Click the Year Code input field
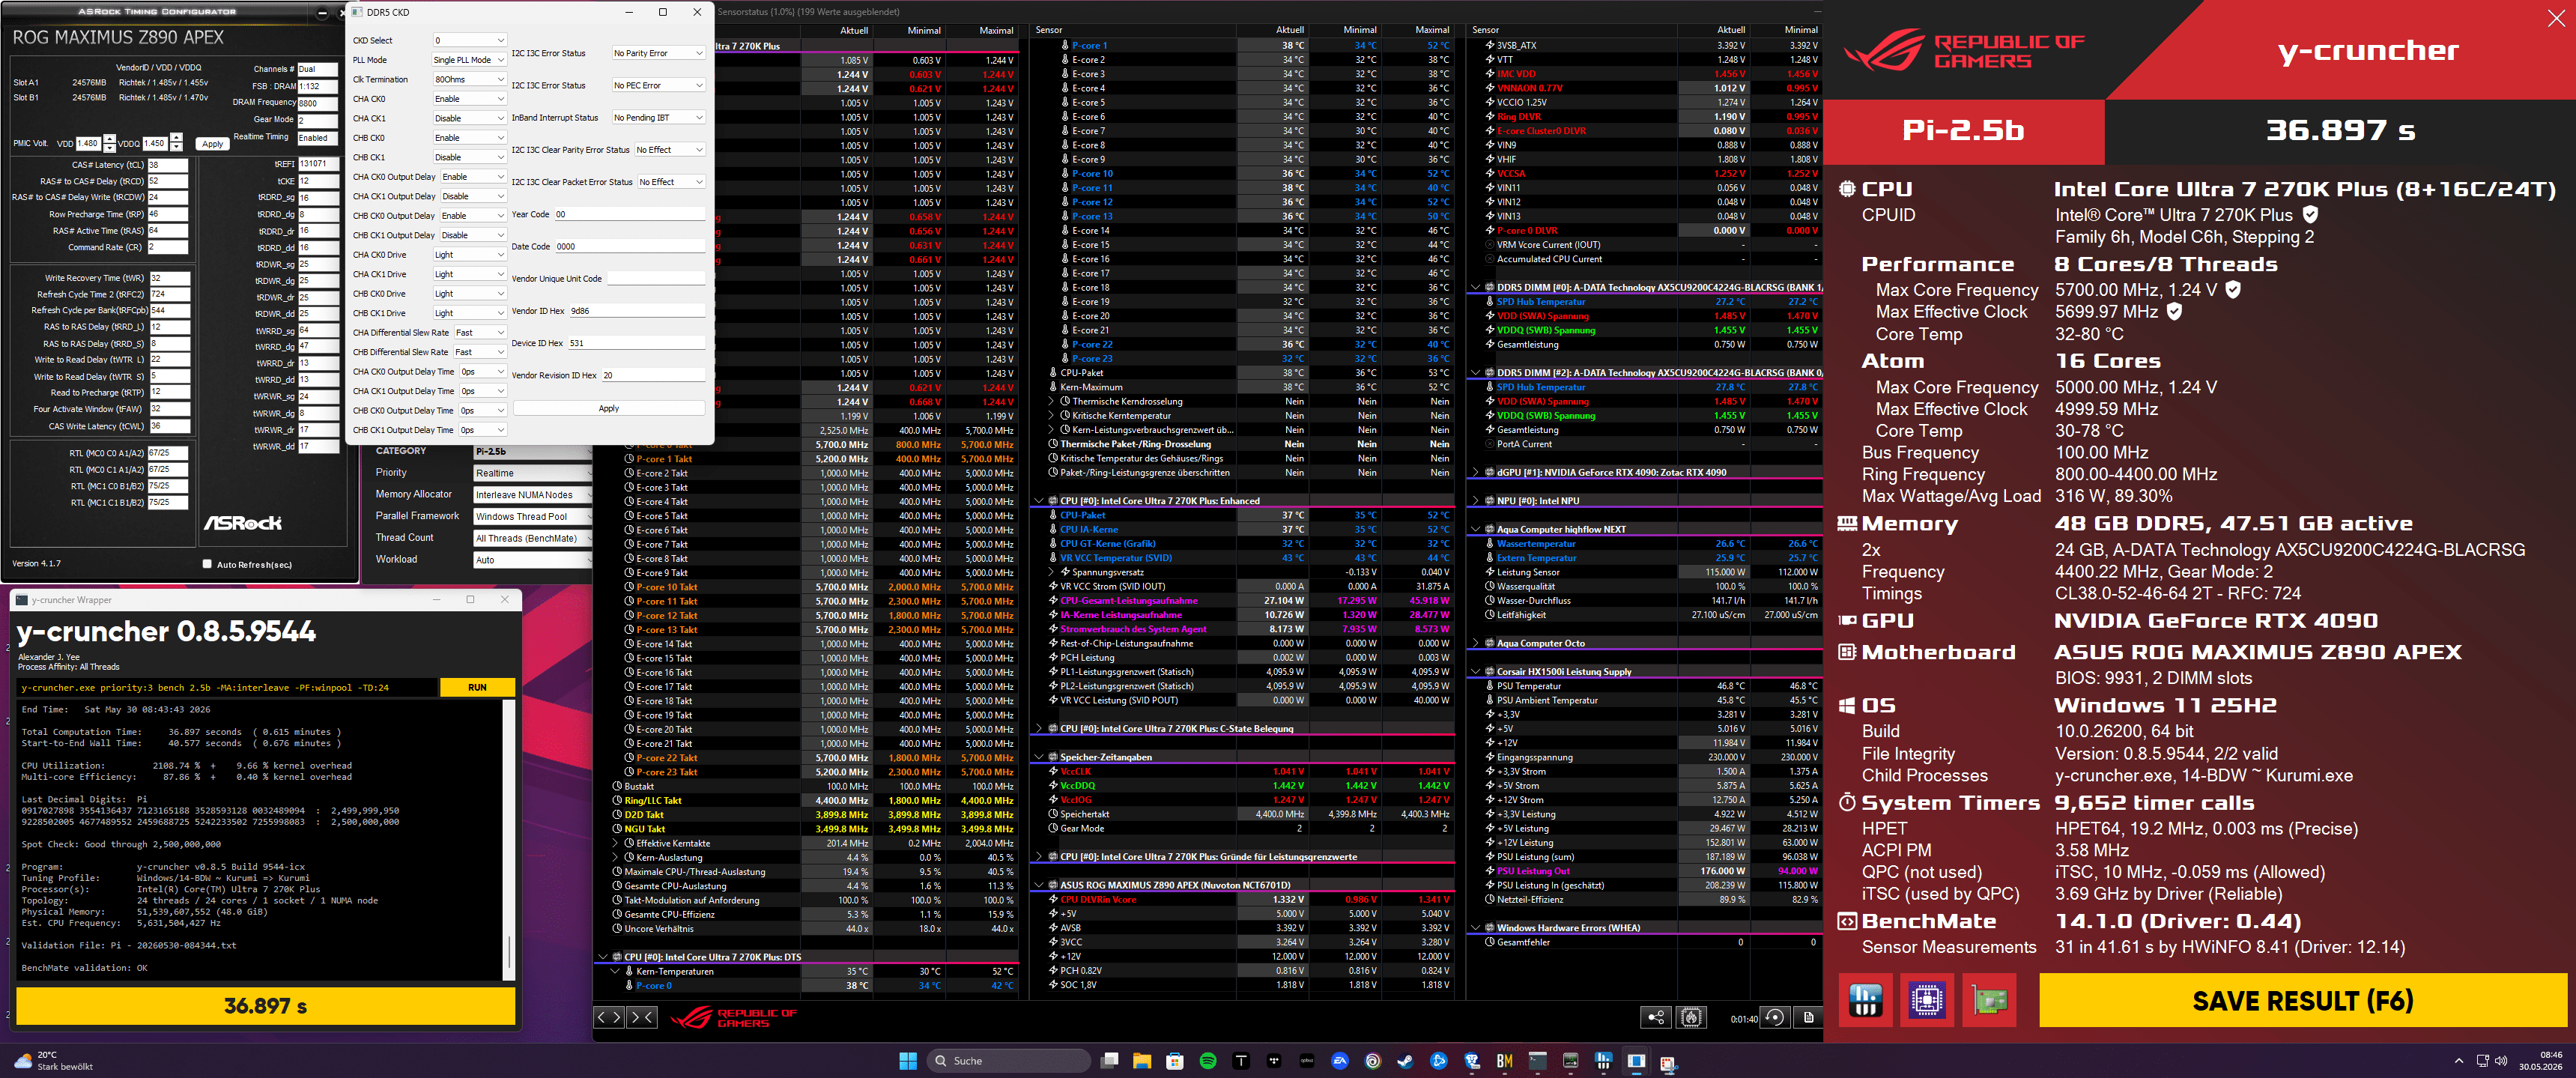Image resolution: width=2576 pixels, height=1078 pixels. pos(630,214)
